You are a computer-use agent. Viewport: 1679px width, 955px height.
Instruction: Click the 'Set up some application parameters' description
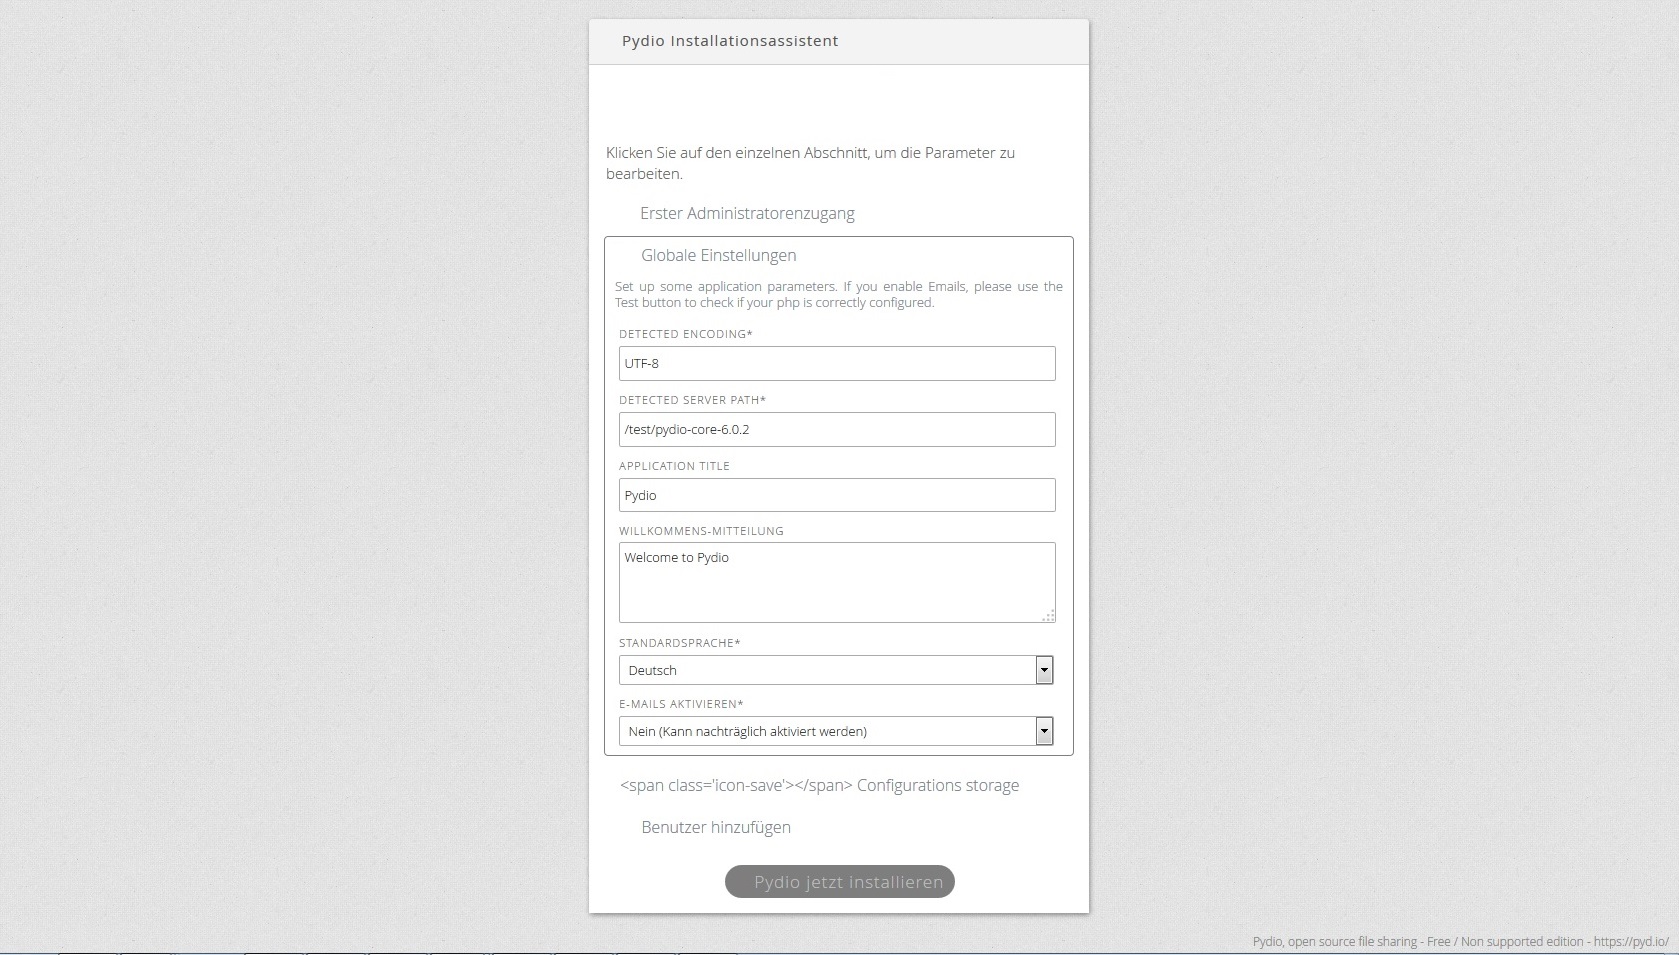coord(839,294)
